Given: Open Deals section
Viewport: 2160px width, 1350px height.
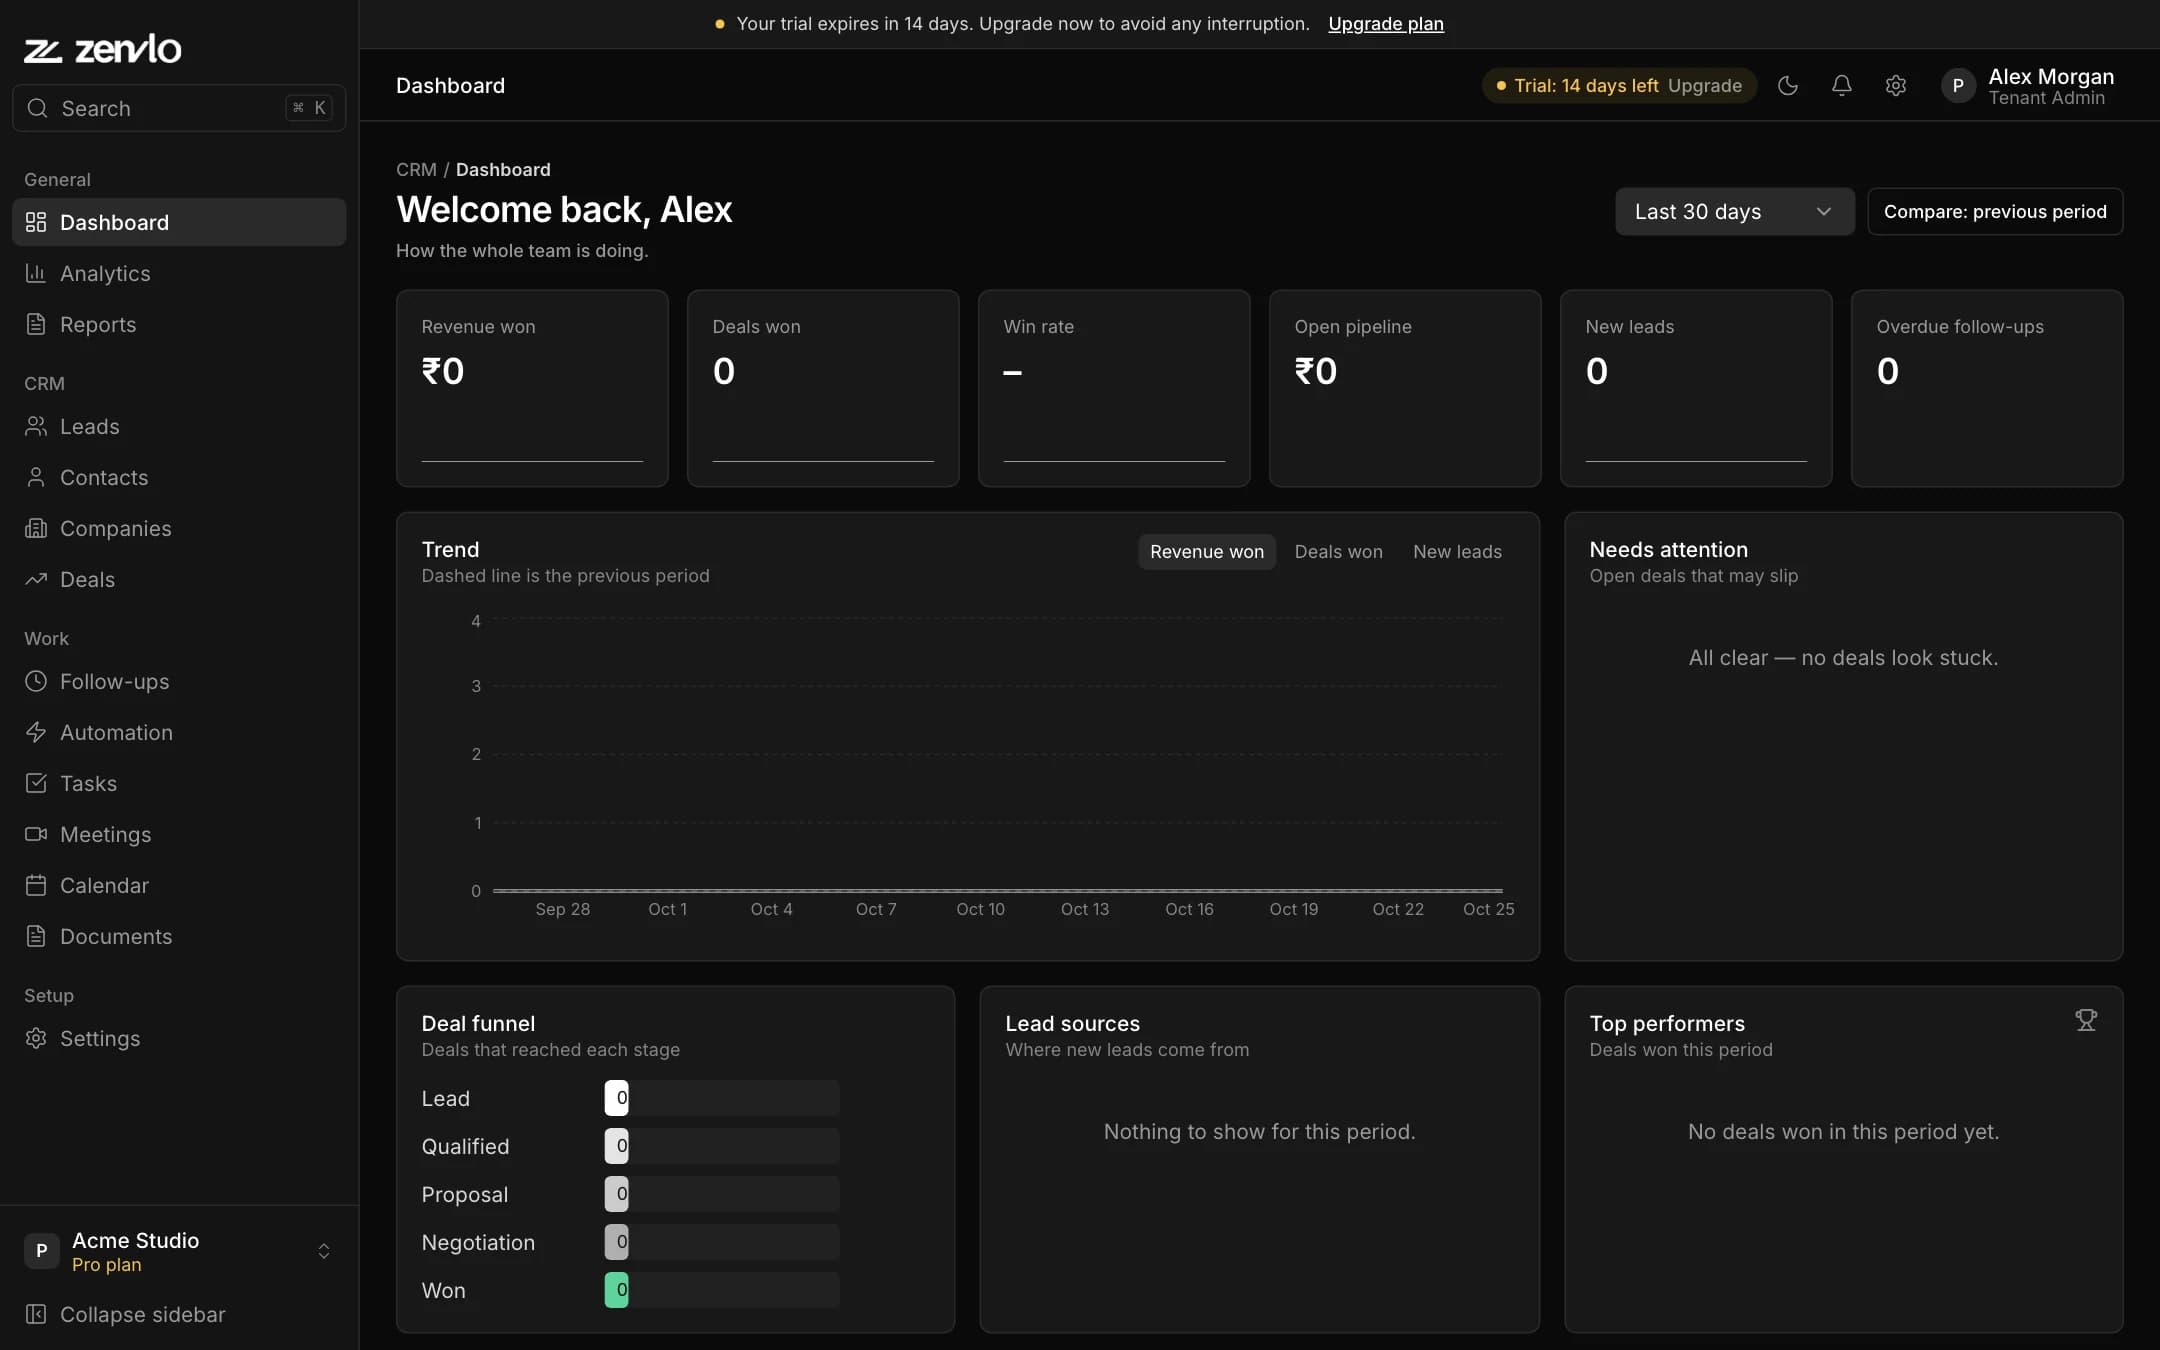Looking at the screenshot, I should 179,579.
